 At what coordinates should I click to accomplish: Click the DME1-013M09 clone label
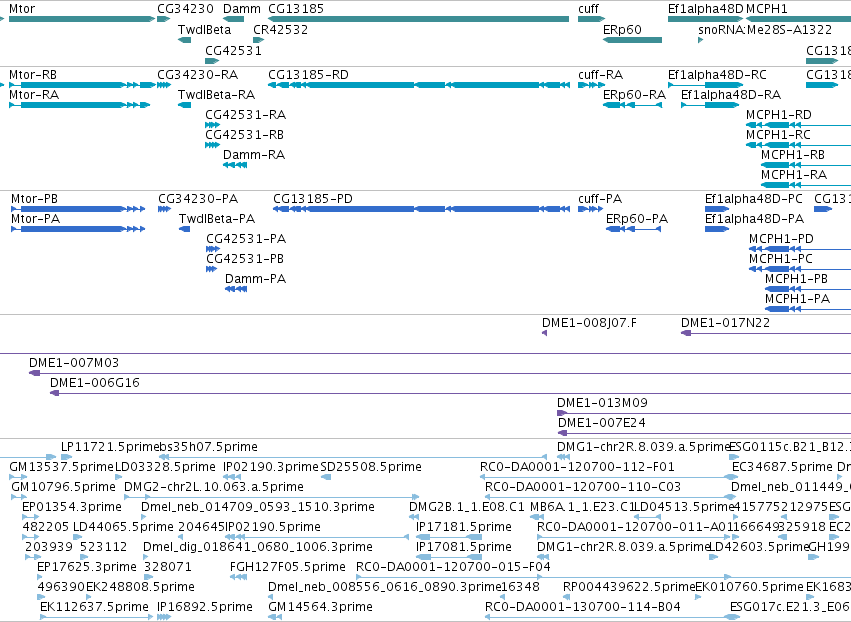coord(602,403)
